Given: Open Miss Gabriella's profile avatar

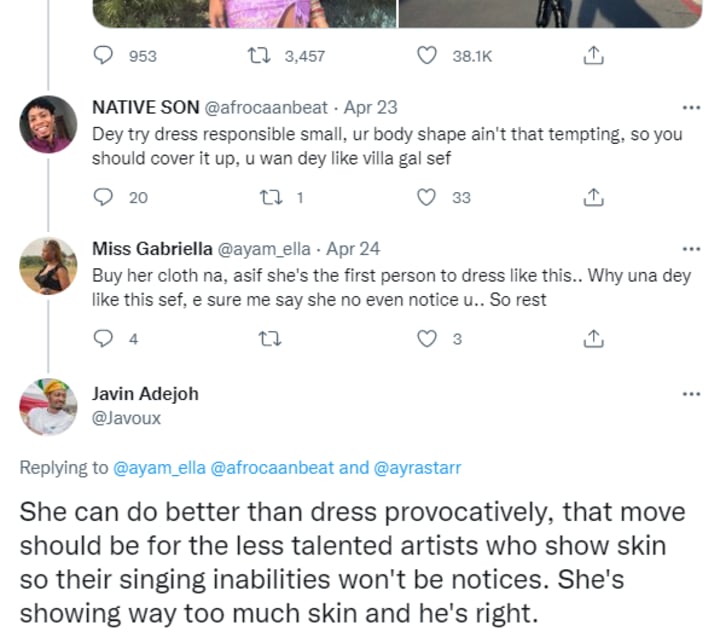Looking at the screenshot, I should coord(48,266).
